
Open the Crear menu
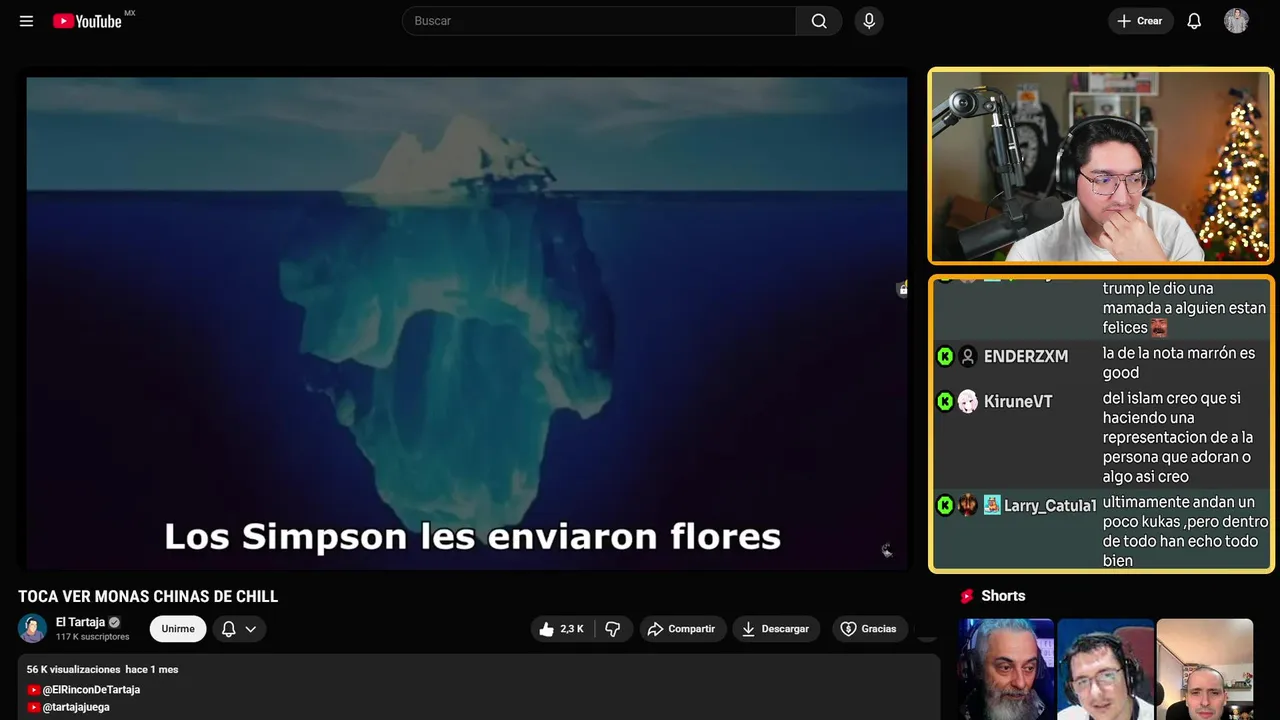(x=1140, y=21)
